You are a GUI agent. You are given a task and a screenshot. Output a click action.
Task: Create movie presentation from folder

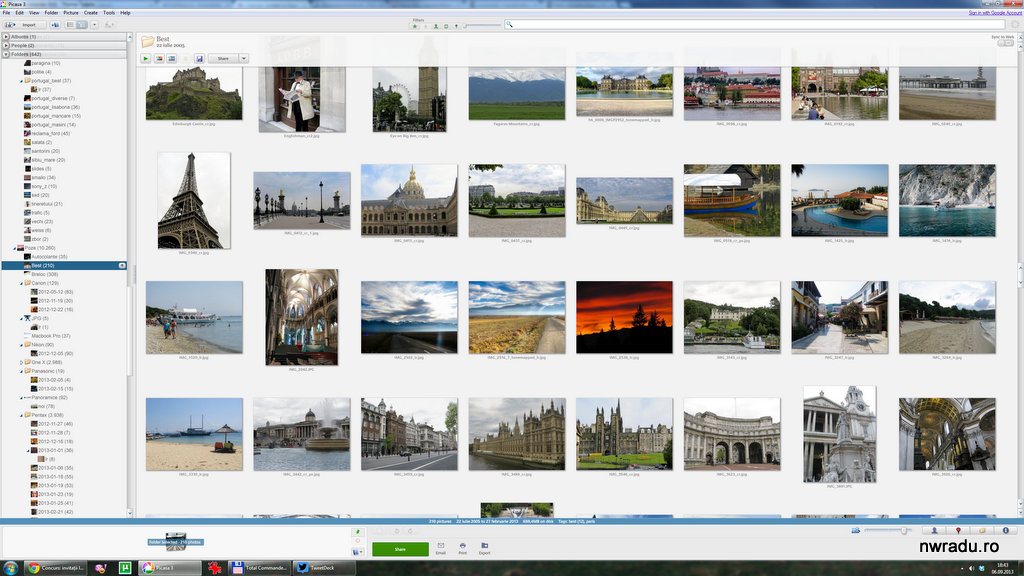pos(172,58)
